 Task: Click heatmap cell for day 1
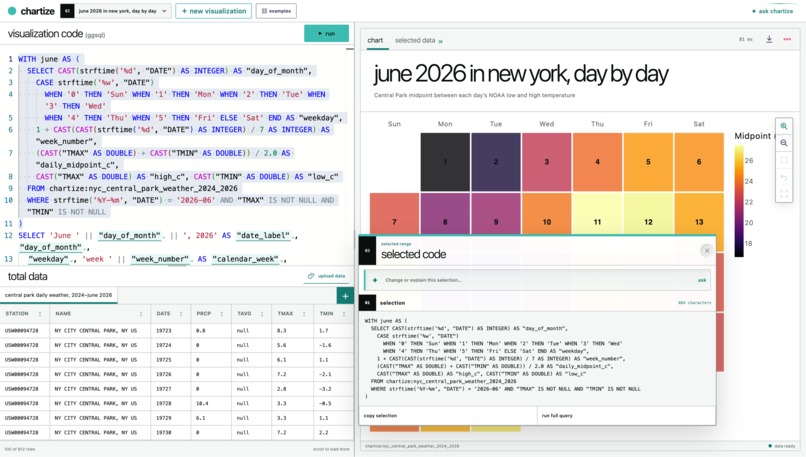pyautogui.click(x=445, y=162)
